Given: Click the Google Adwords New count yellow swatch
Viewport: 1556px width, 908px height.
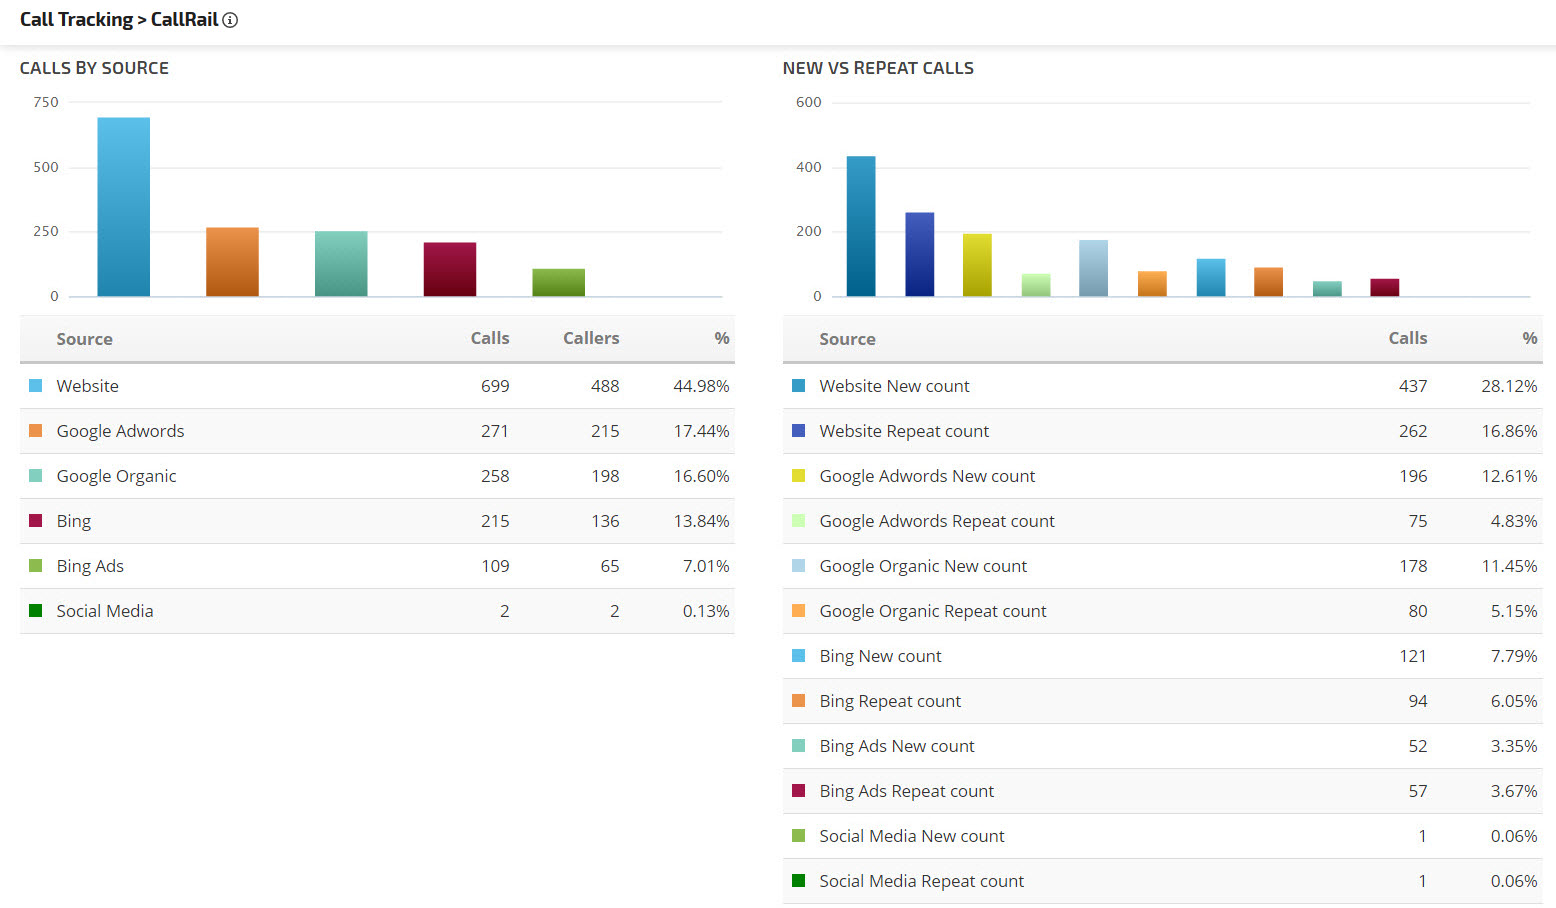Looking at the screenshot, I should [798, 476].
